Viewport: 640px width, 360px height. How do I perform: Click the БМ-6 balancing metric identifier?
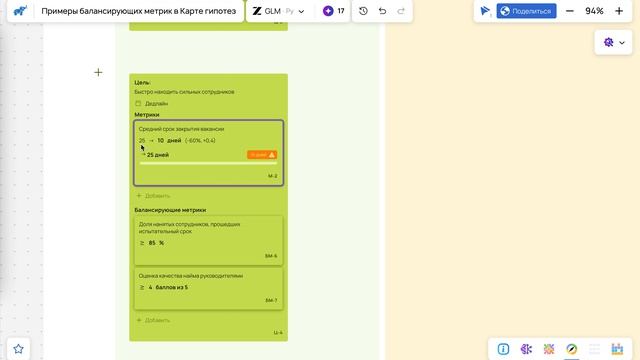(271, 256)
